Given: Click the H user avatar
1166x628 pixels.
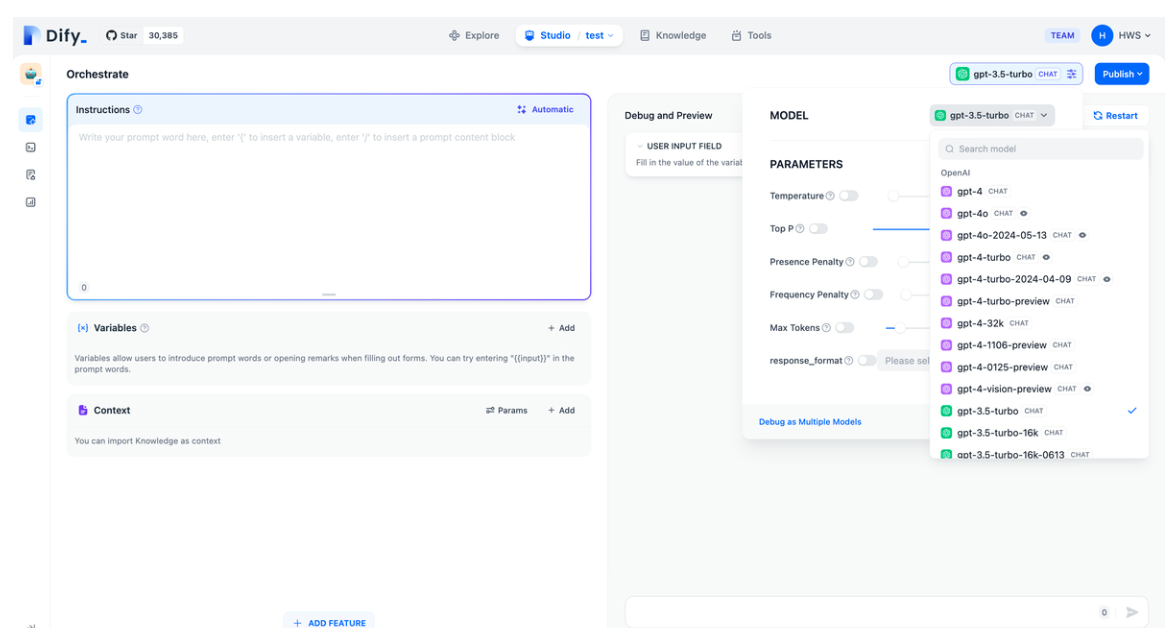Looking at the screenshot, I should (1101, 35).
